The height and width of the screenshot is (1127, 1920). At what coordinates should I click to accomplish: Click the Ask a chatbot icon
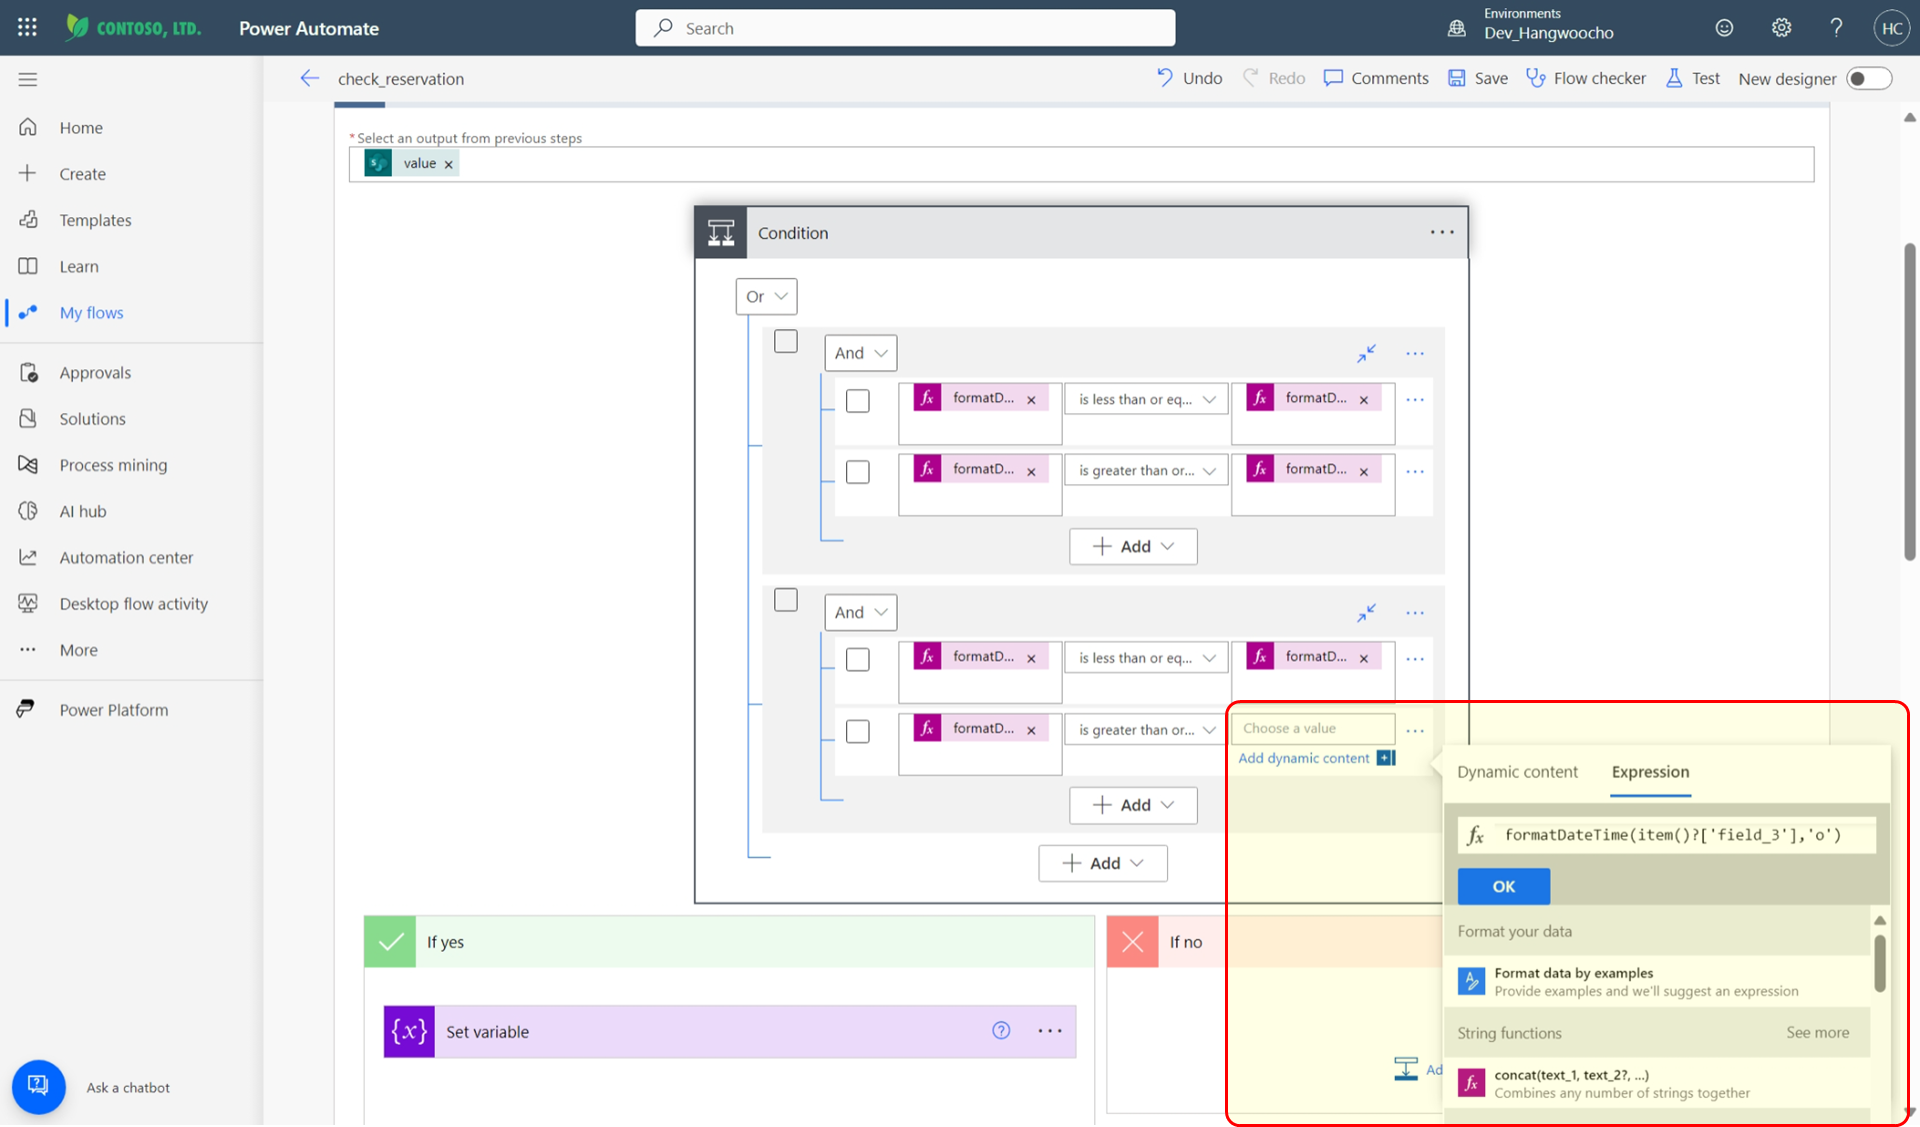pos(38,1086)
